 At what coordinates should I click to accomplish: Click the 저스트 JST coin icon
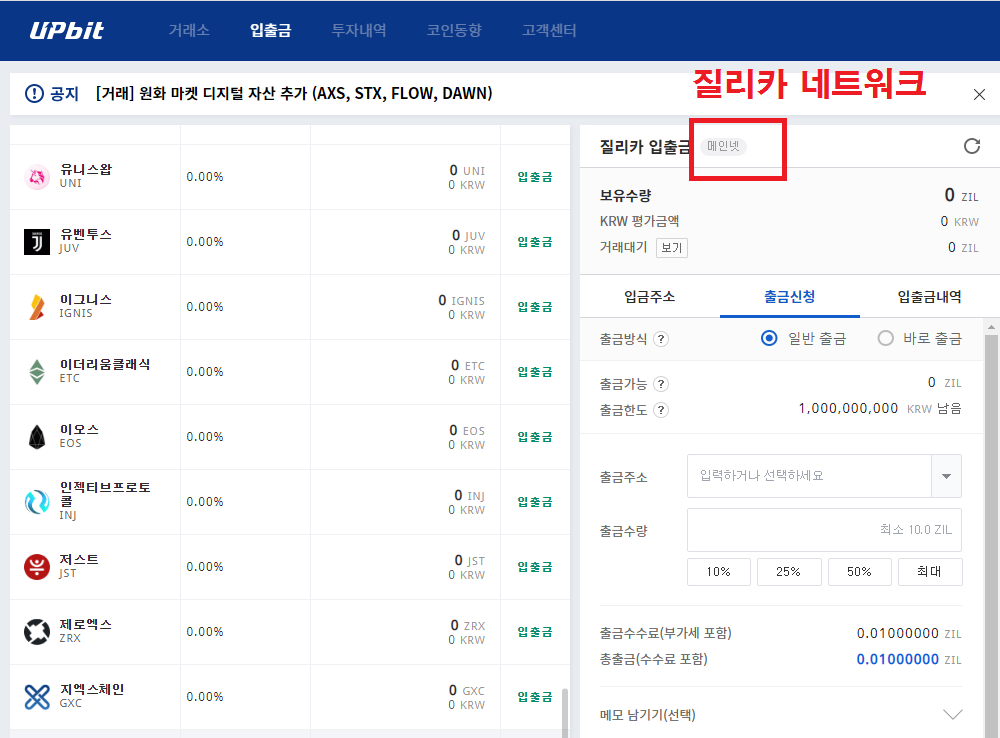pos(37,567)
